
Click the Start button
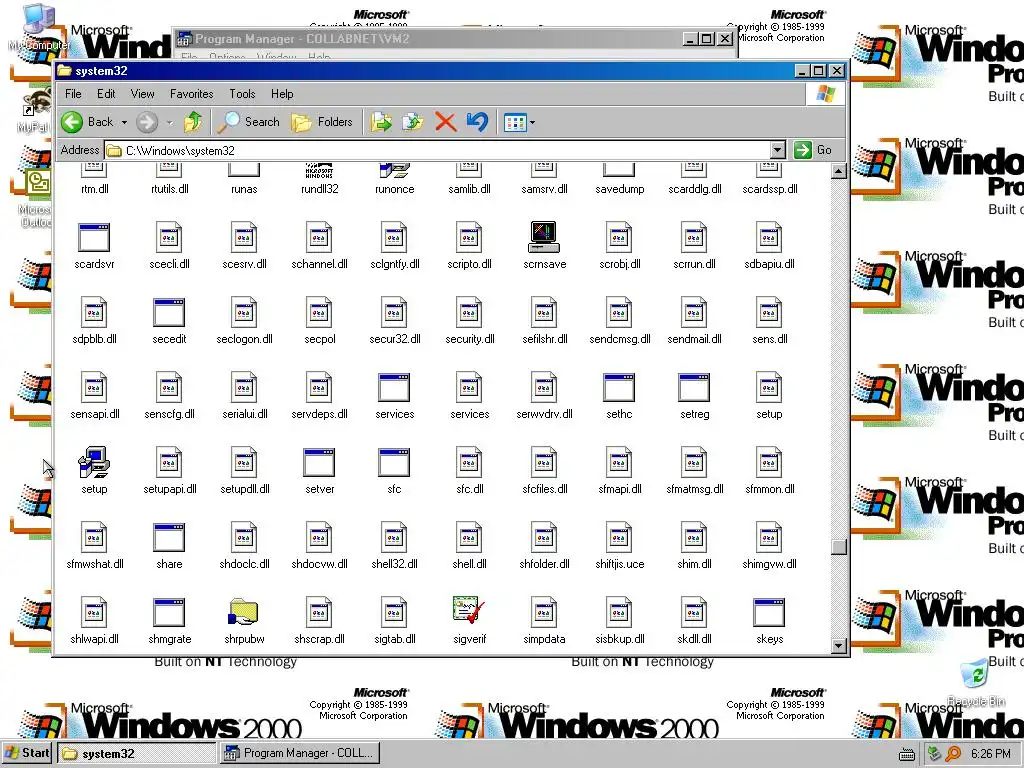(x=27, y=753)
